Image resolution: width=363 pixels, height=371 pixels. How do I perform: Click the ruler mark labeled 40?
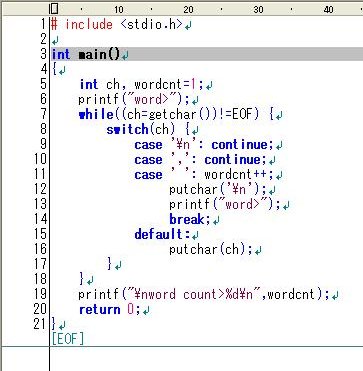pyautogui.click(x=328, y=10)
